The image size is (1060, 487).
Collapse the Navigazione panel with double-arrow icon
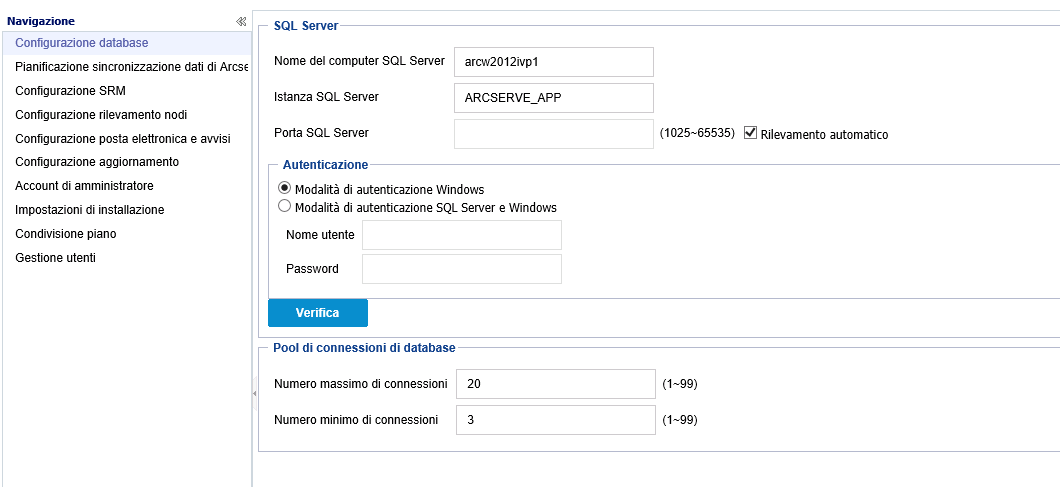pos(241,22)
